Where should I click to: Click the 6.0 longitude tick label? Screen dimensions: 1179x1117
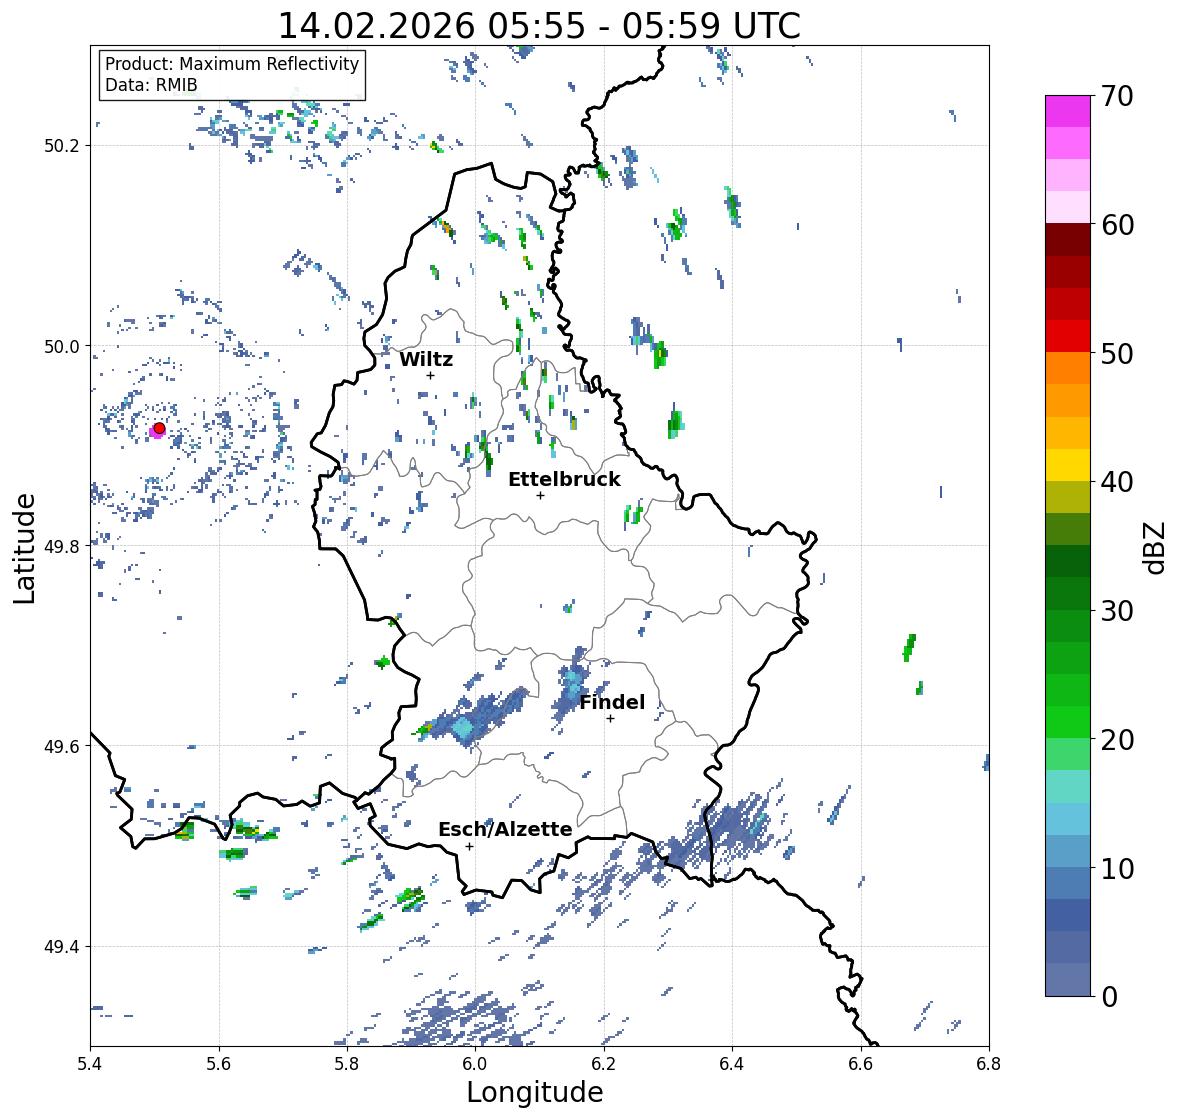pos(475,1064)
